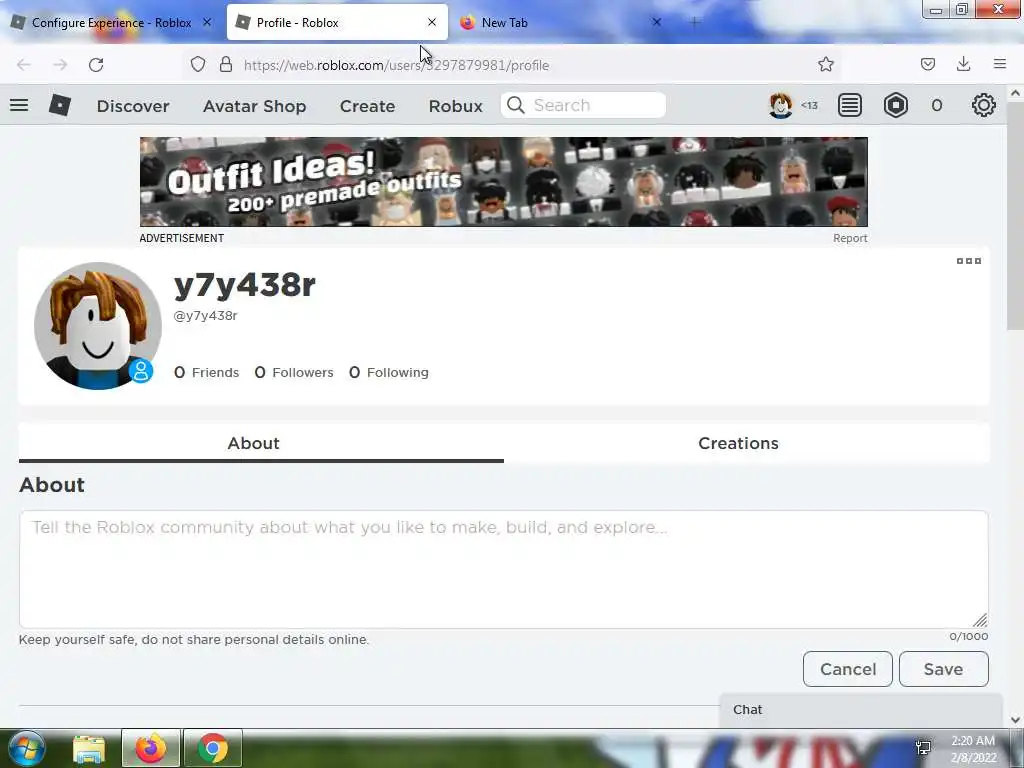Click the Robux currency icon
The height and width of the screenshot is (768, 1024).
point(895,105)
